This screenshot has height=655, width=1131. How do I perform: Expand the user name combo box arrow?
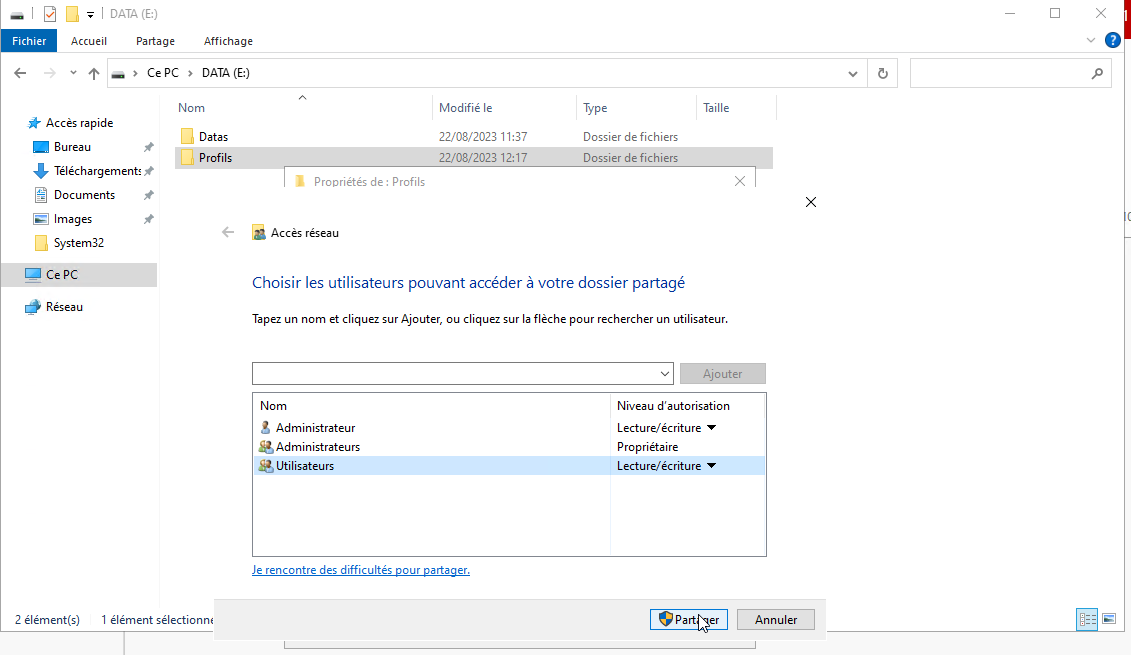(666, 374)
